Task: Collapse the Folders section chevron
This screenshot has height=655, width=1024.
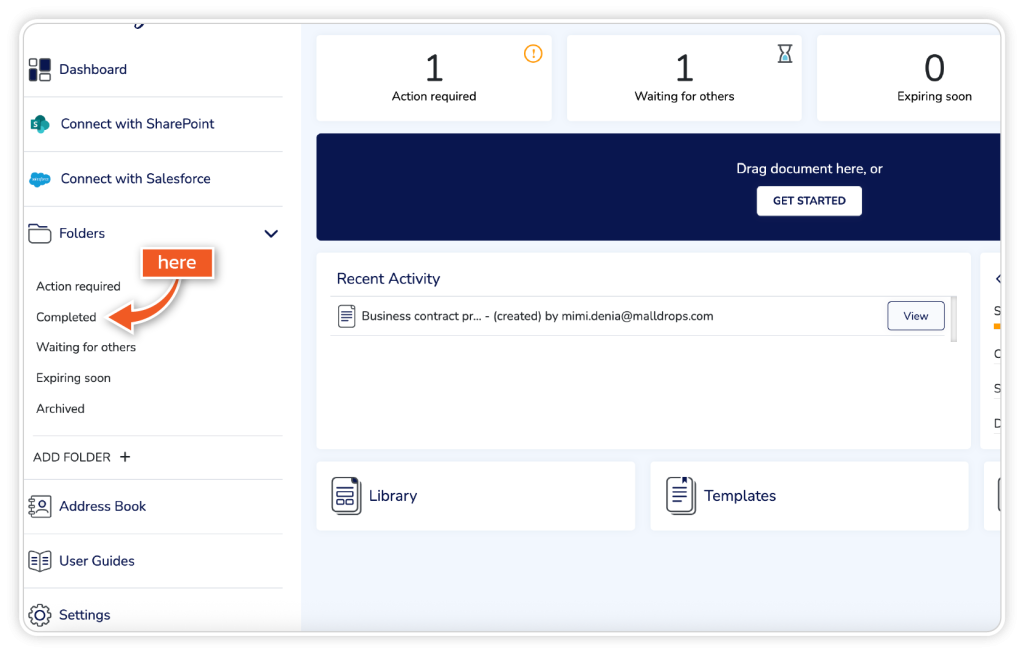Action: [x=270, y=234]
